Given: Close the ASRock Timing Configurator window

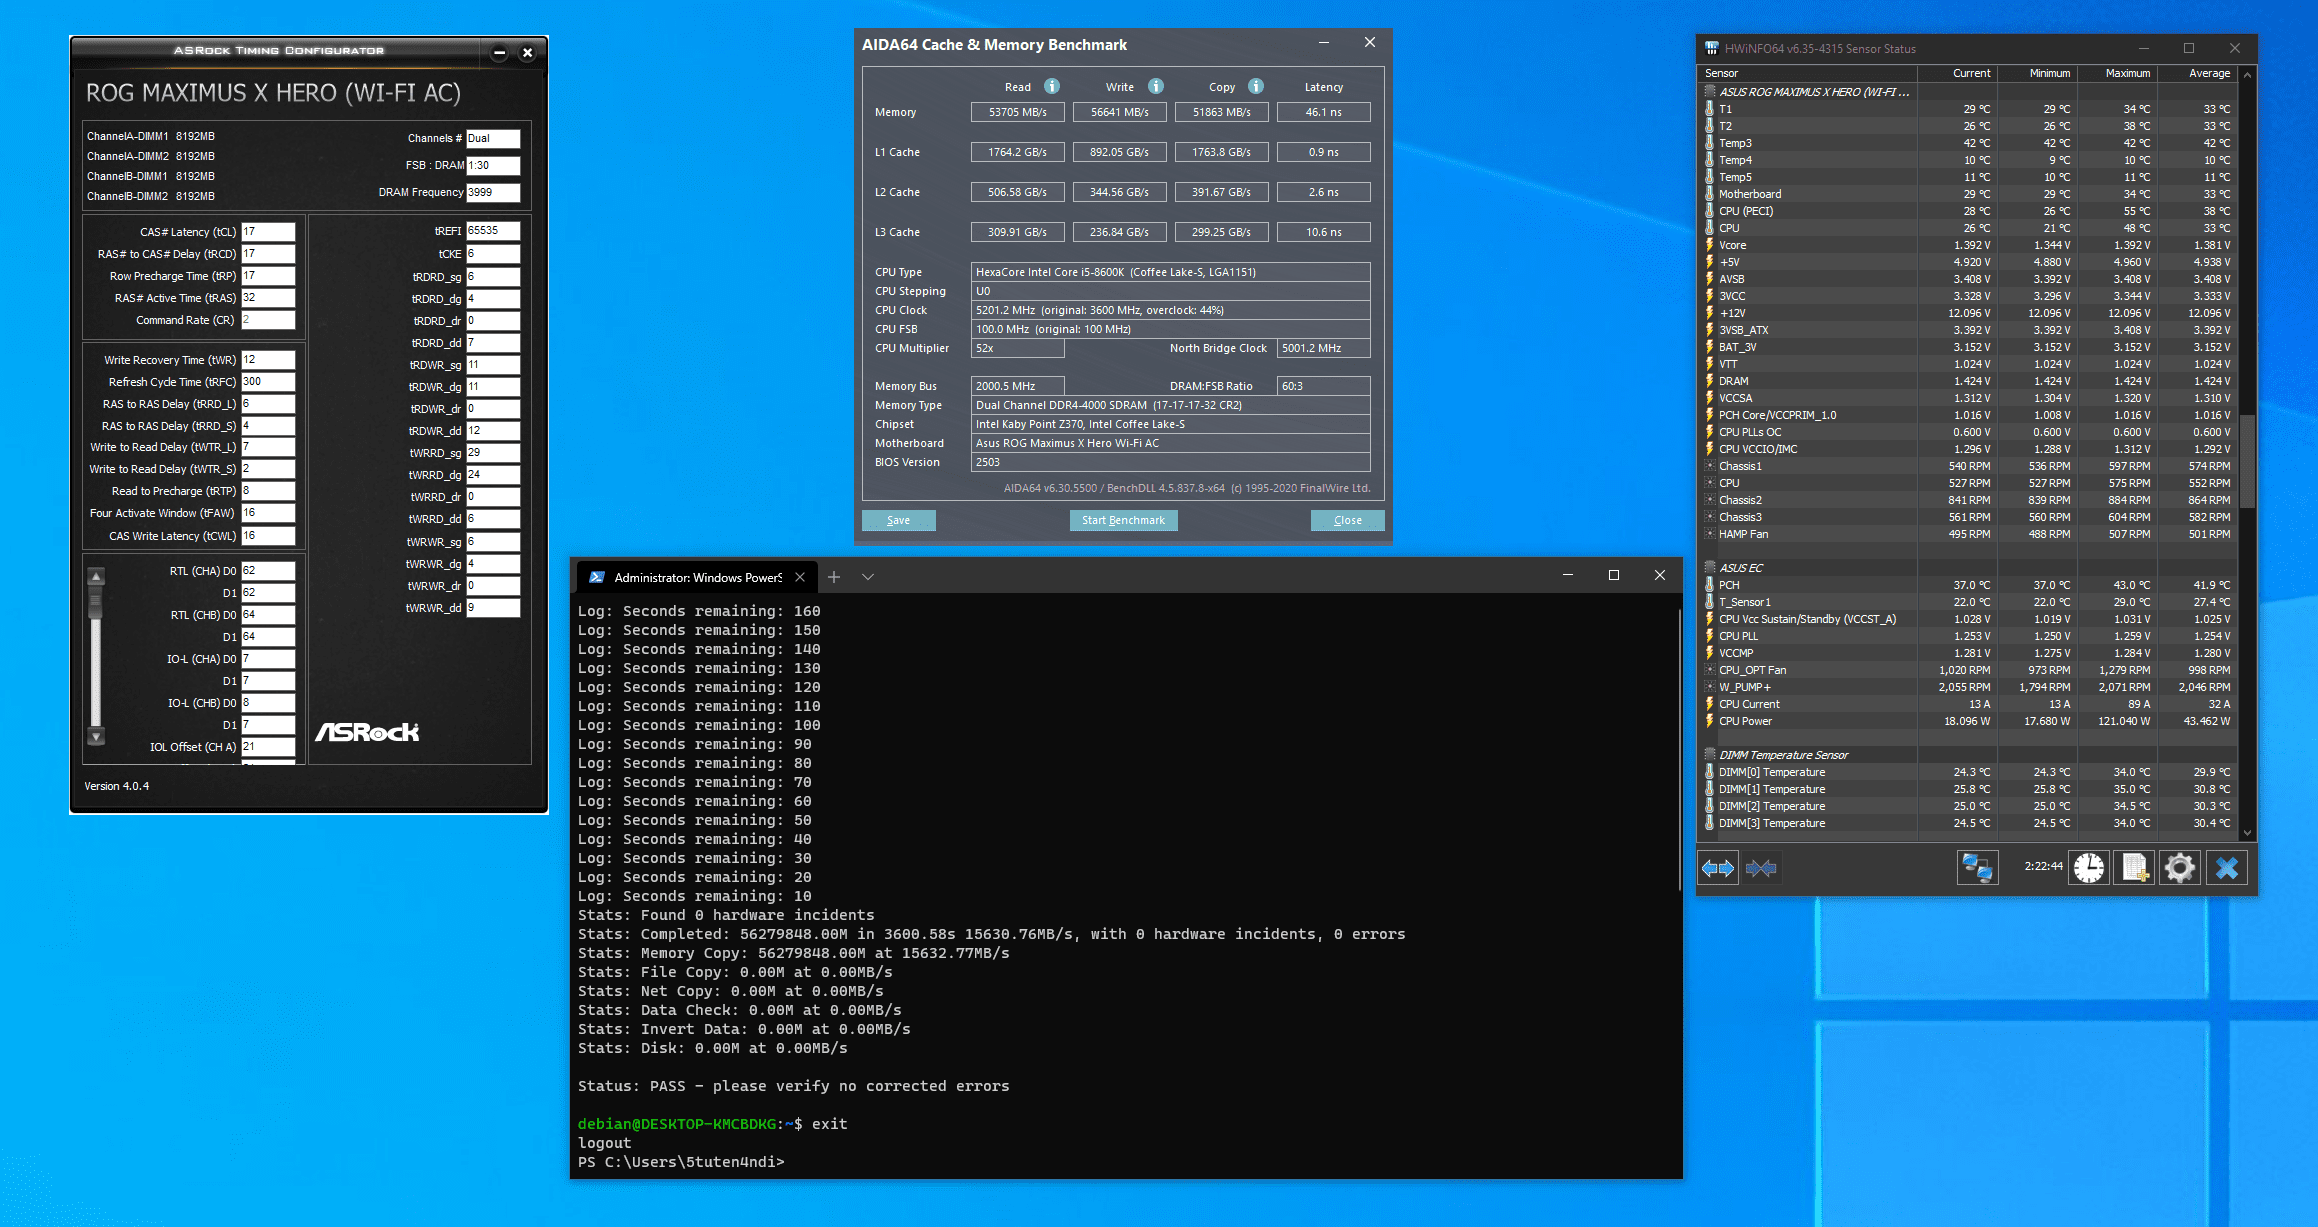Looking at the screenshot, I should coord(528,52).
